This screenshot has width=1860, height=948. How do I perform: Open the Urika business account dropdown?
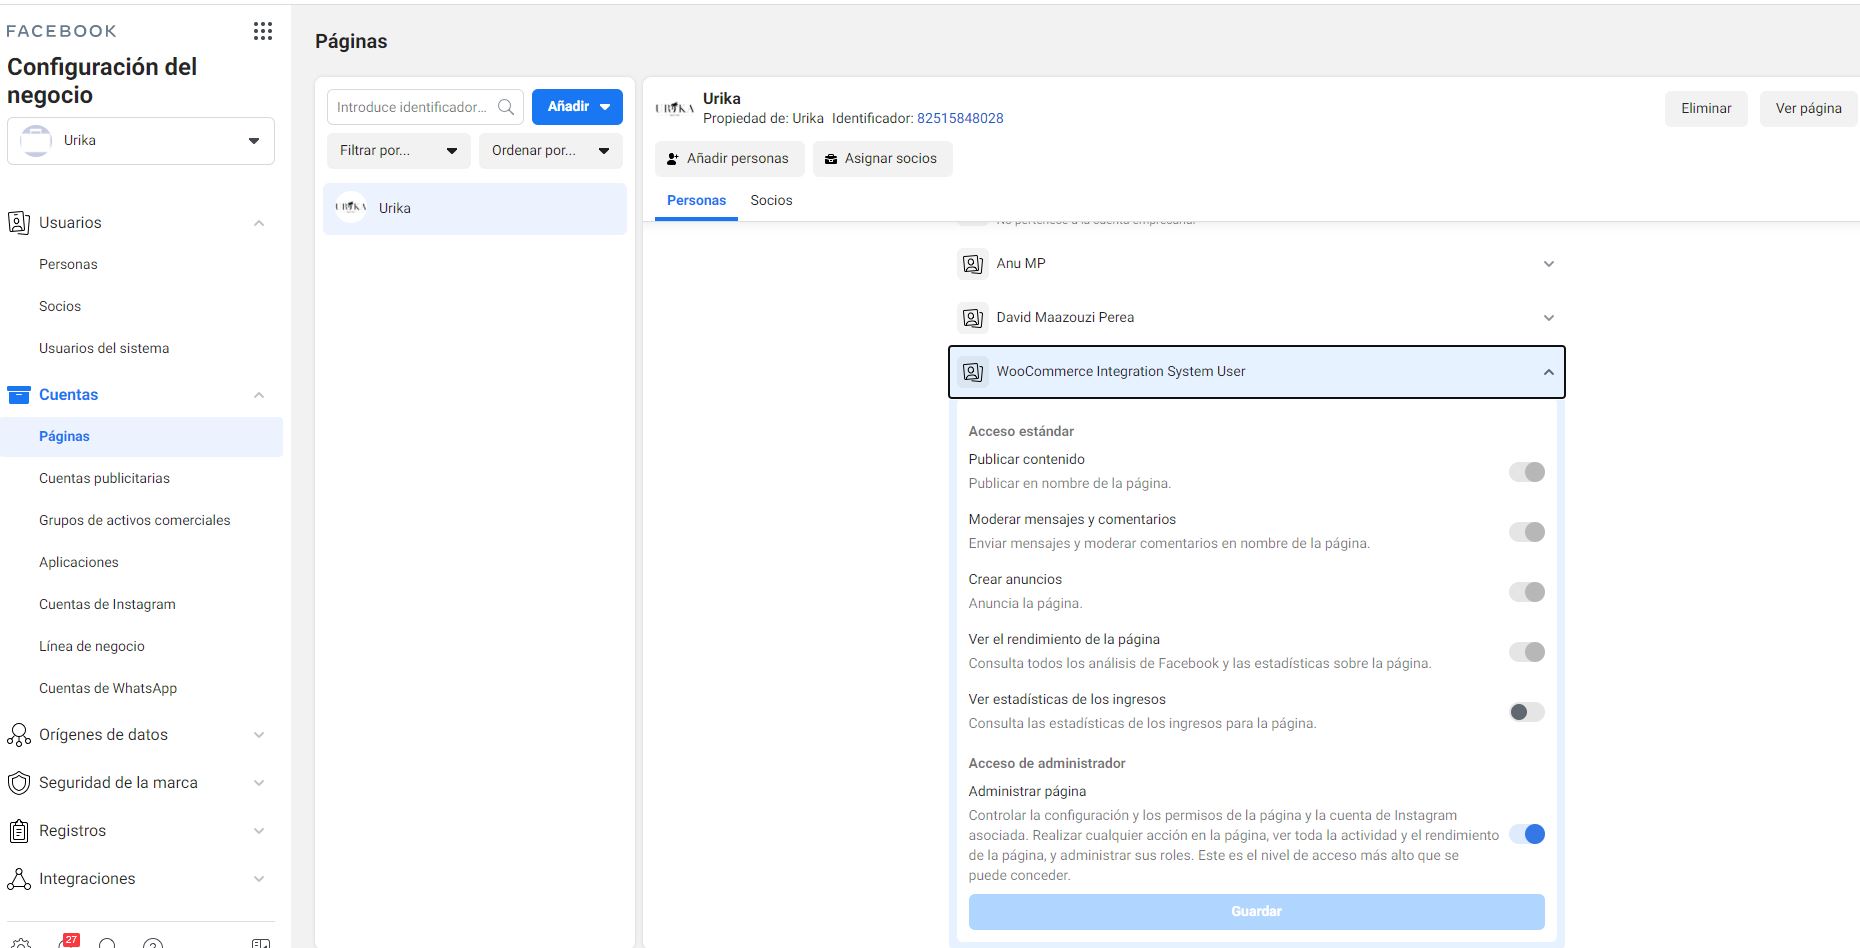click(141, 141)
